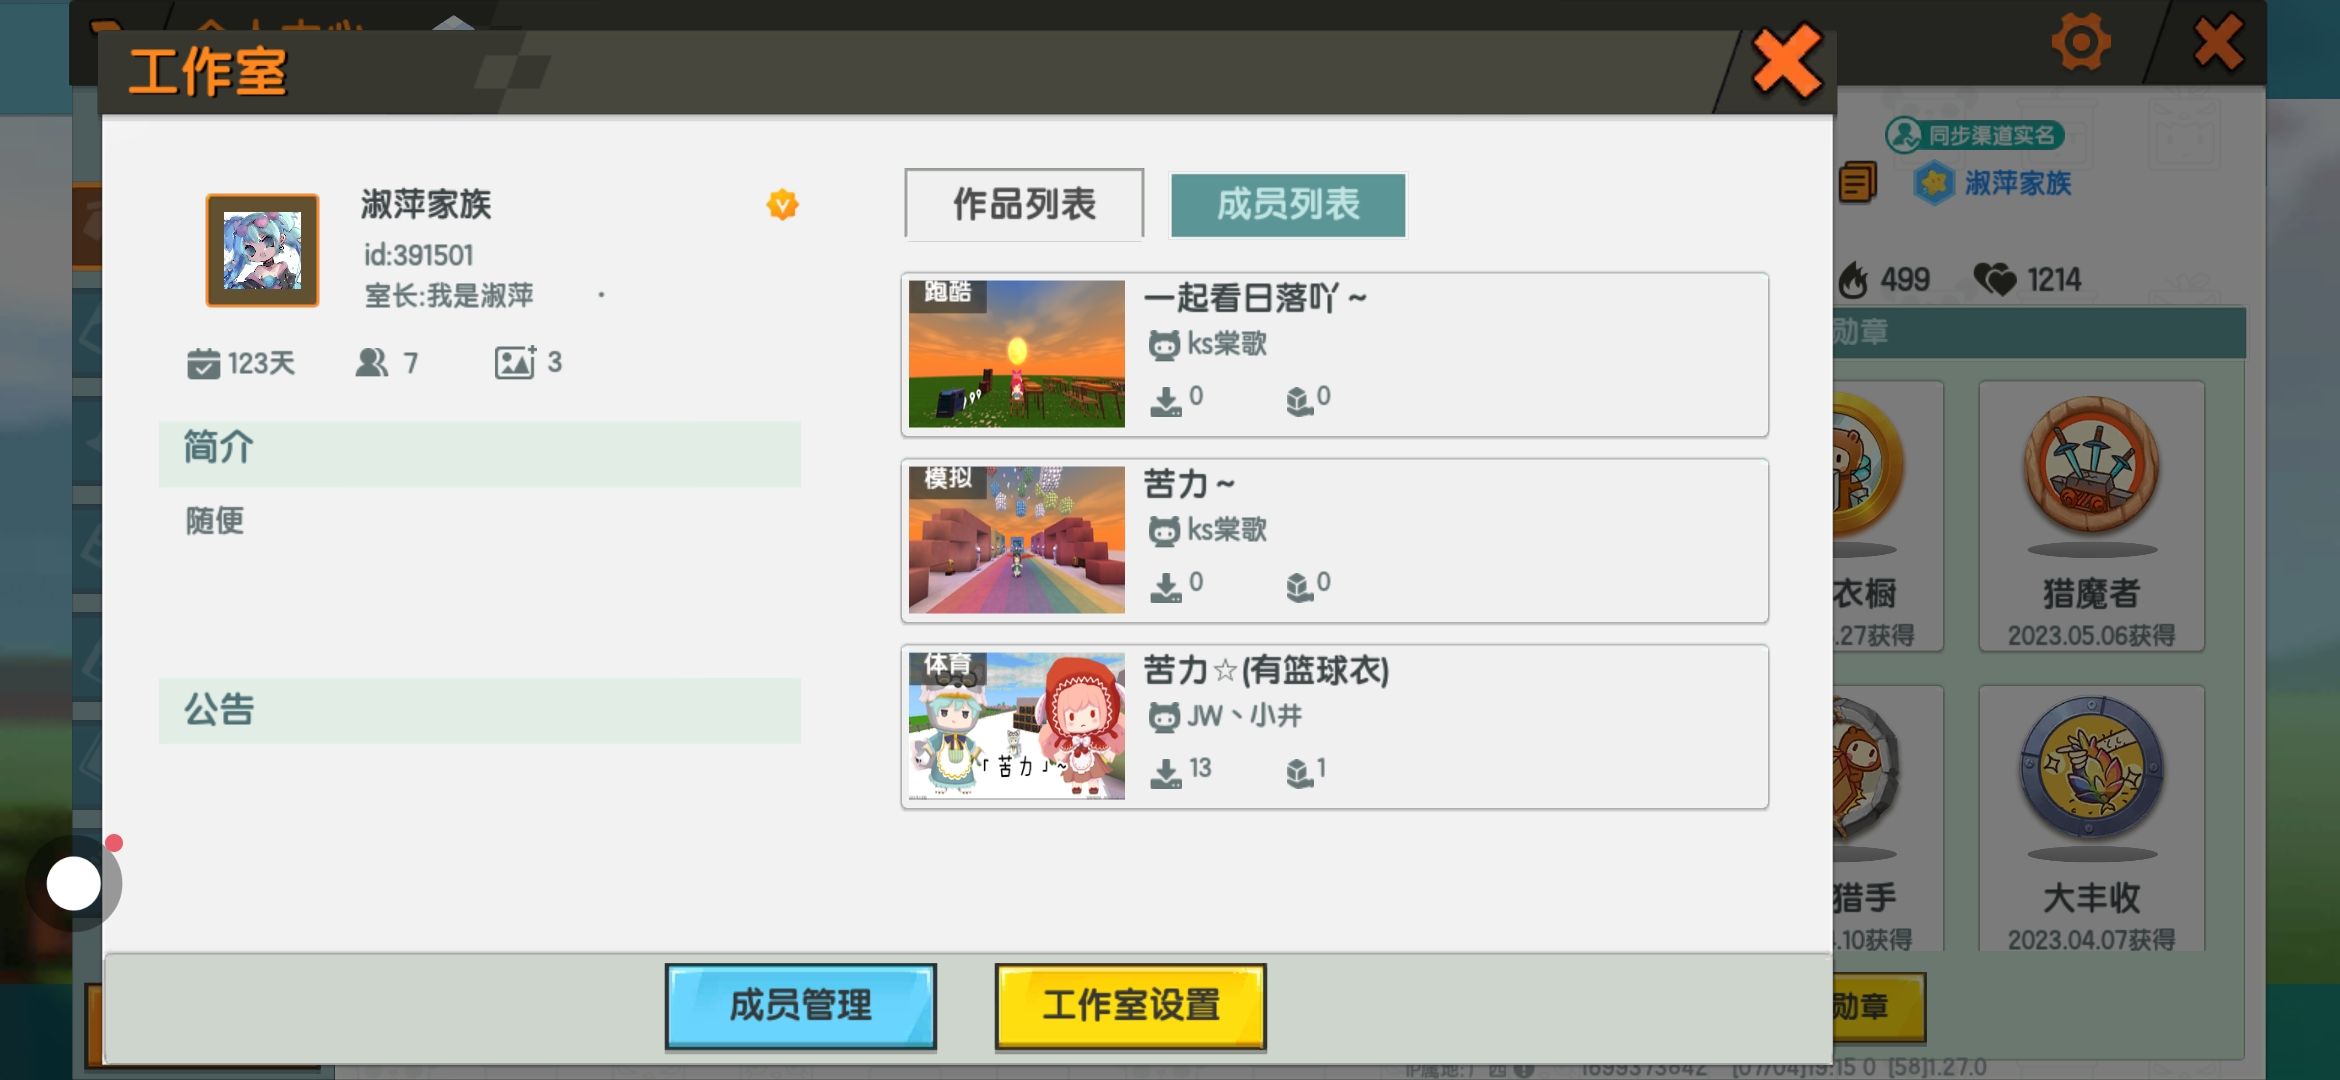Click the heart likes icon showing 1214
The height and width of the screenshot is (1080, 2340).
click(x=1995, y=279)
